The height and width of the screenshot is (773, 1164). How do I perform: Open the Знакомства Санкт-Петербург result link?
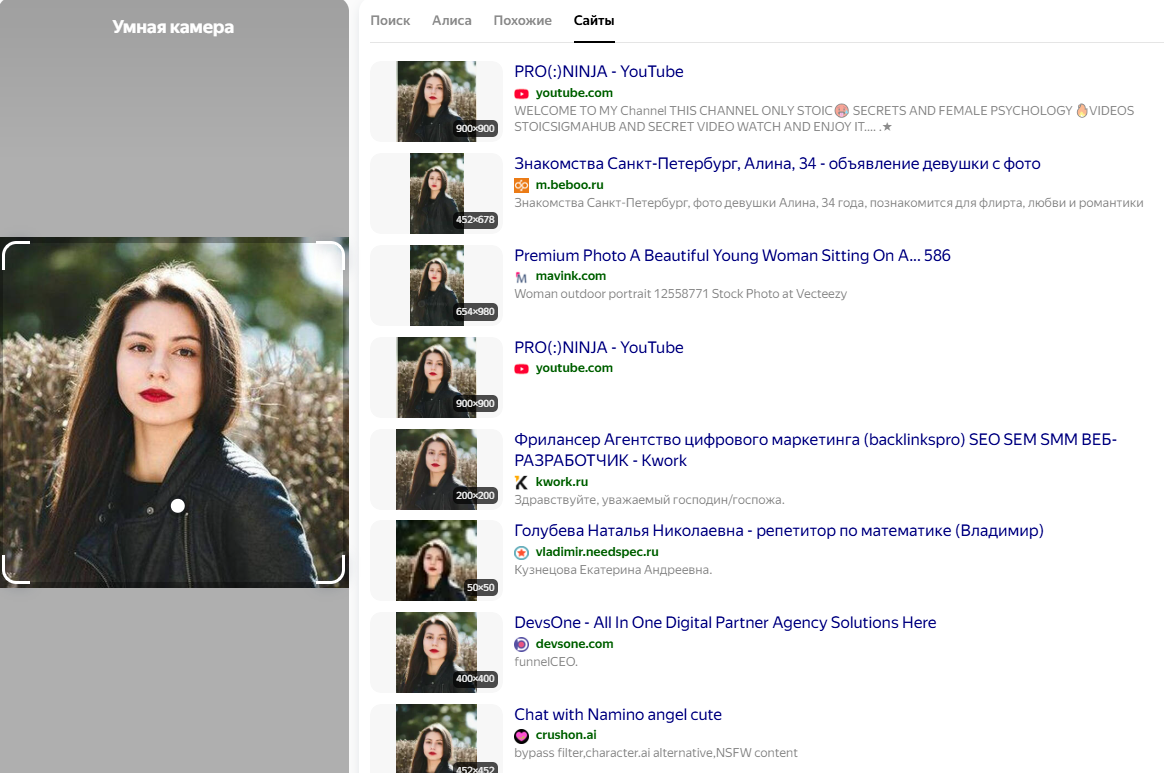[777, 164]
